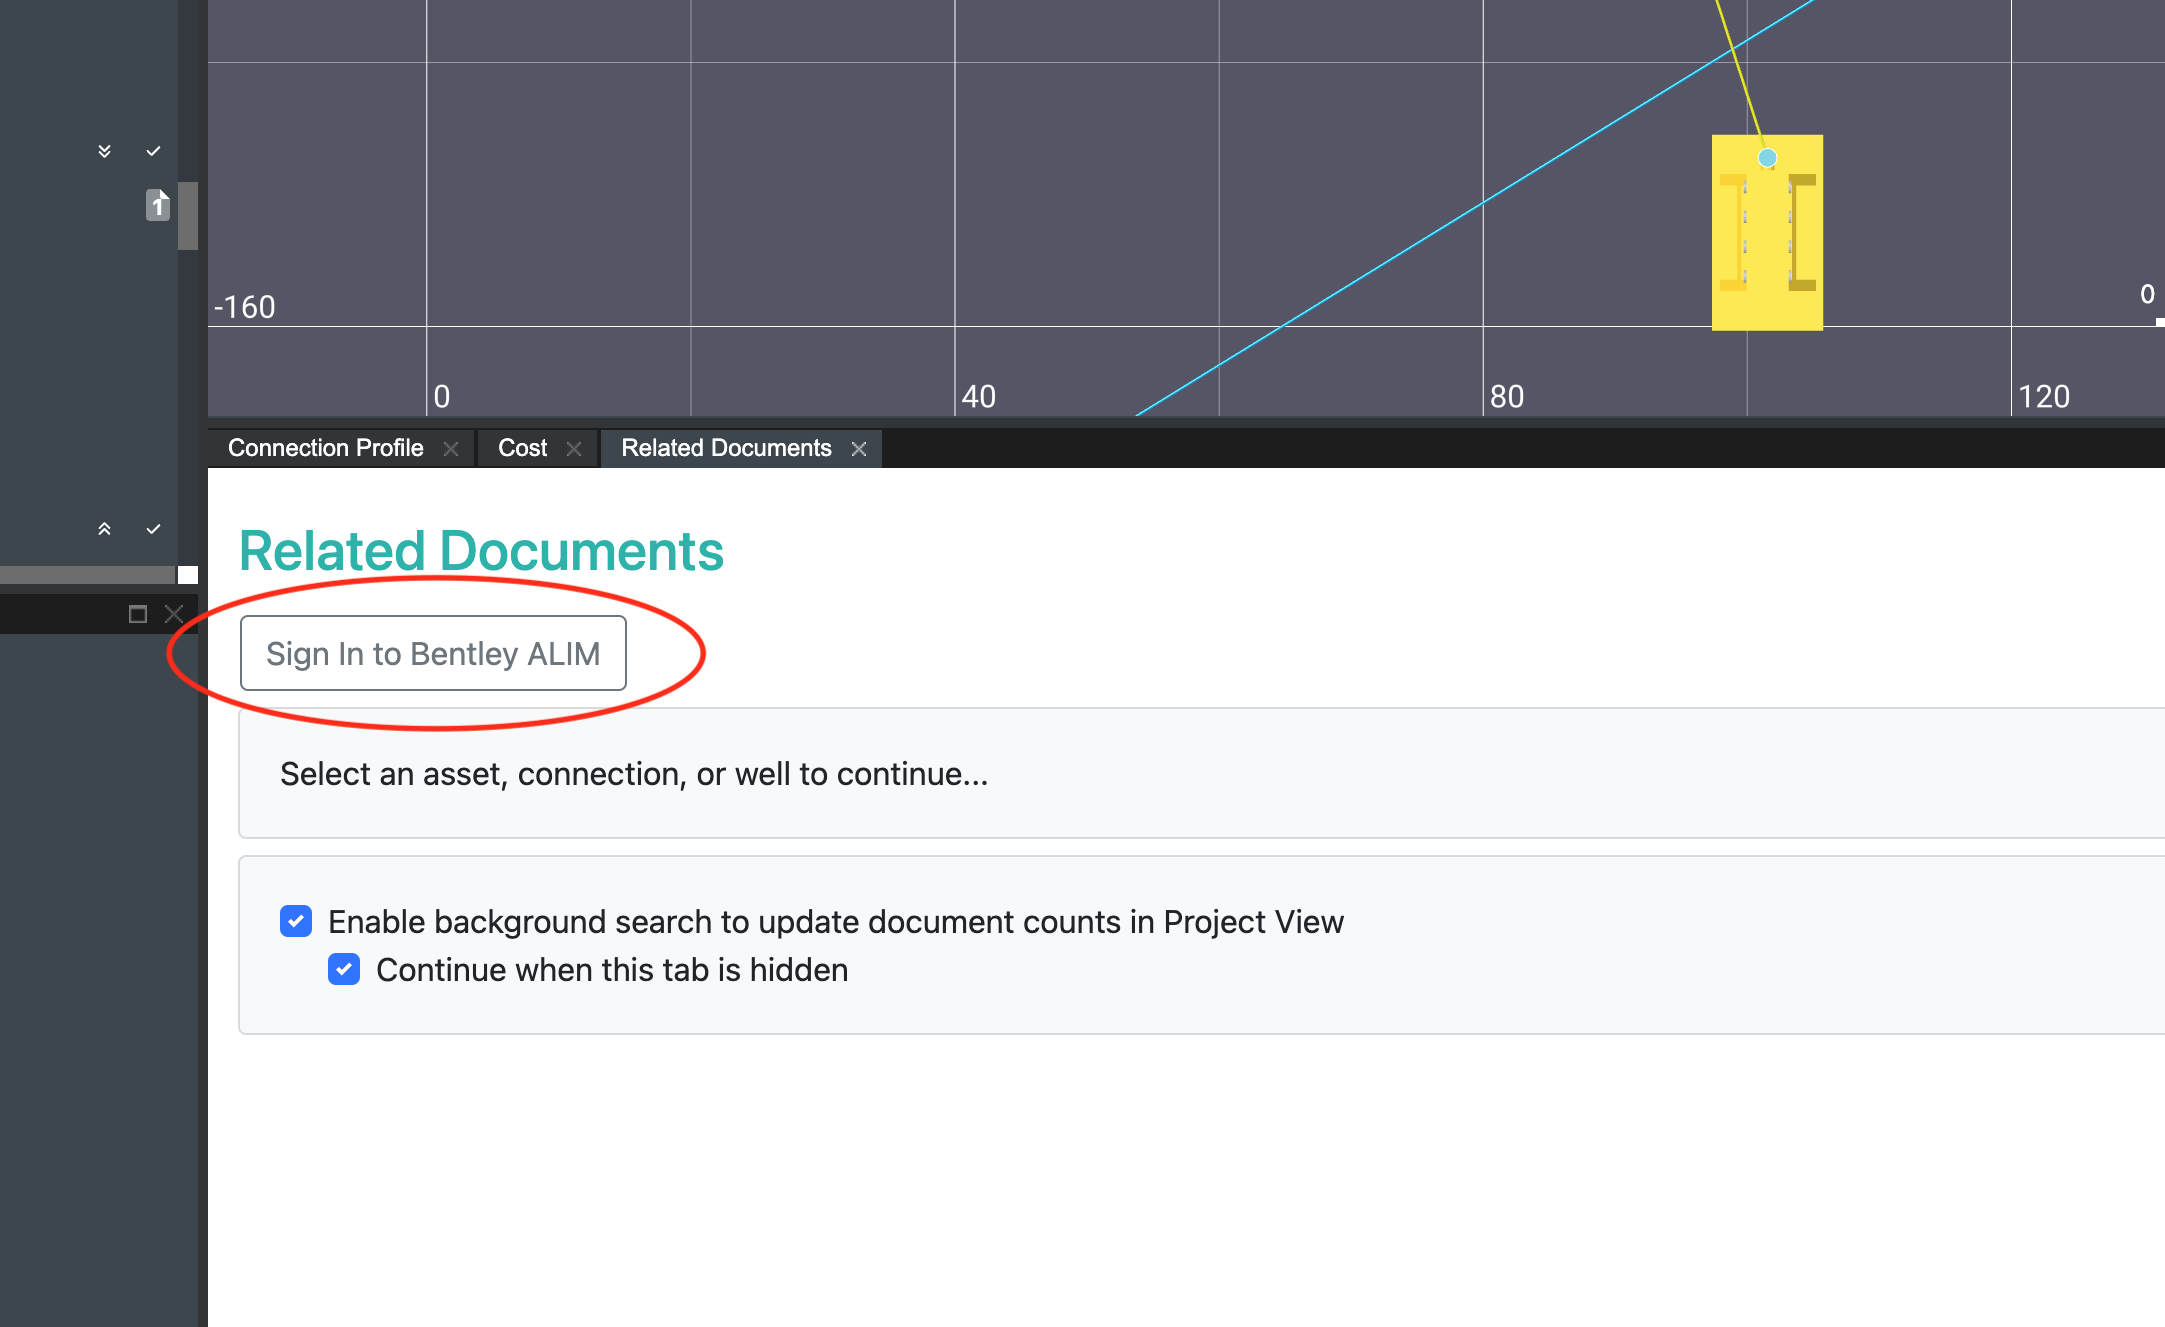Close the left side panel

174,614
